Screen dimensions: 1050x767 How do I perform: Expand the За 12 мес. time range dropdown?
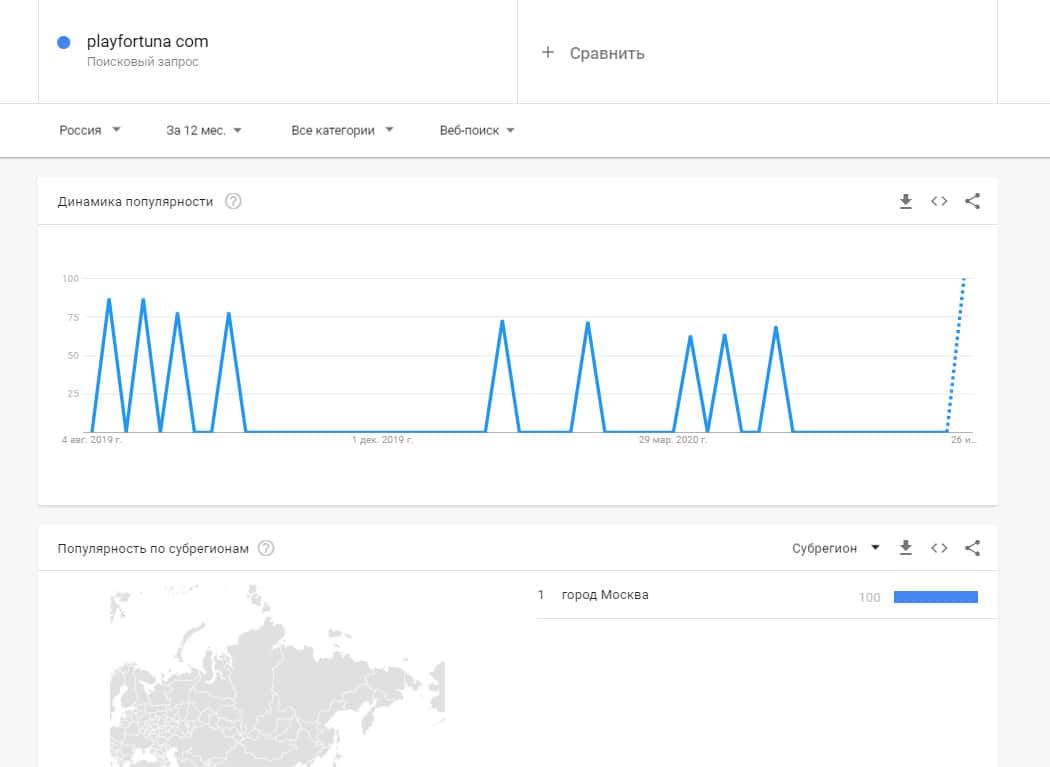[204, 130]
